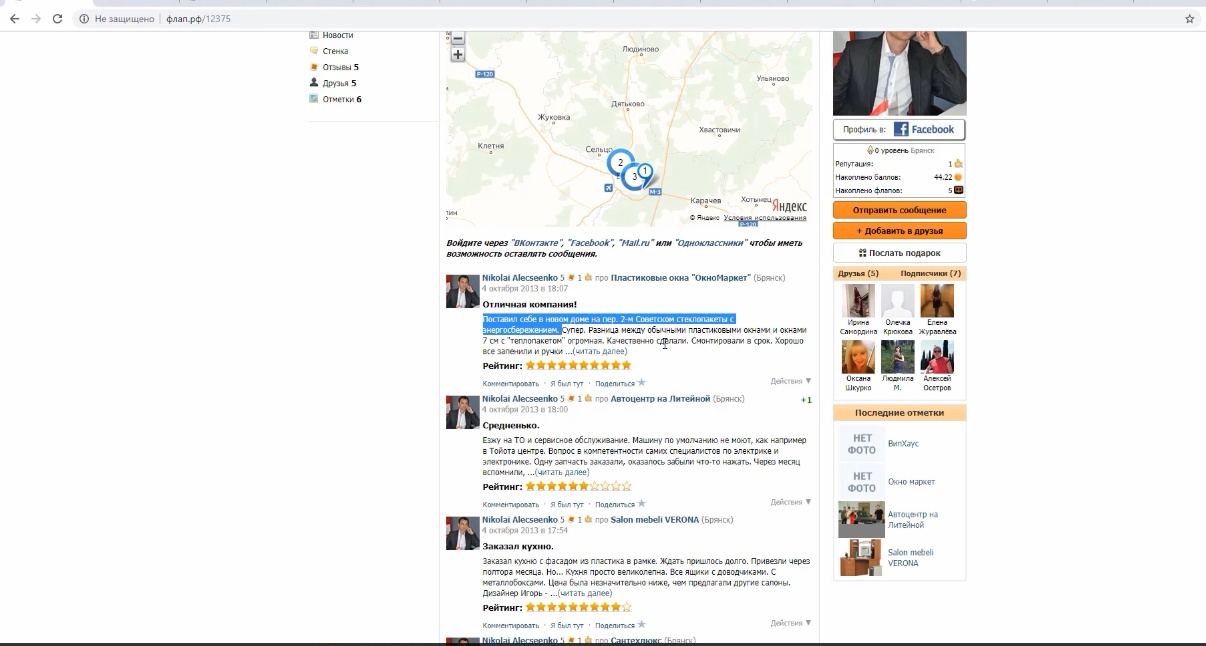Click Комментировать under Отличная компания review
1206x646 pixels.
coord(511,383)
